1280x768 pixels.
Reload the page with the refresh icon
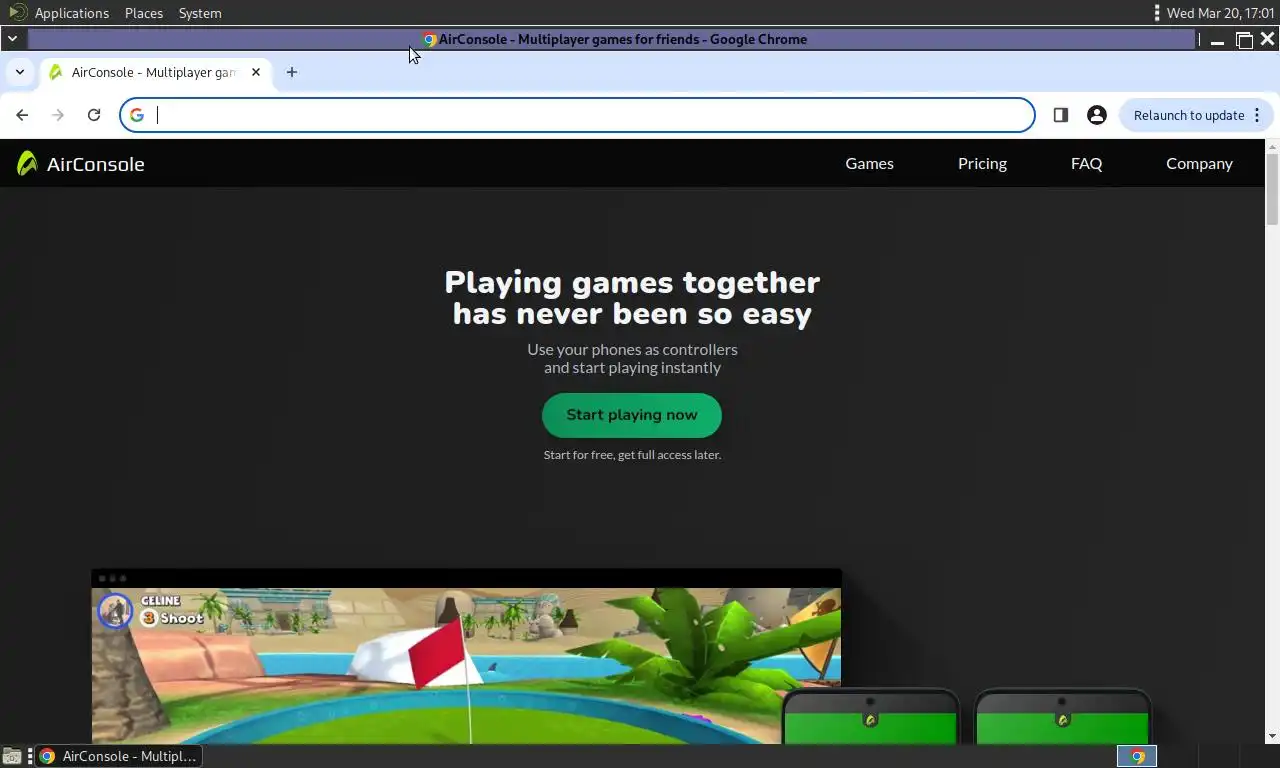click(94, 115)
